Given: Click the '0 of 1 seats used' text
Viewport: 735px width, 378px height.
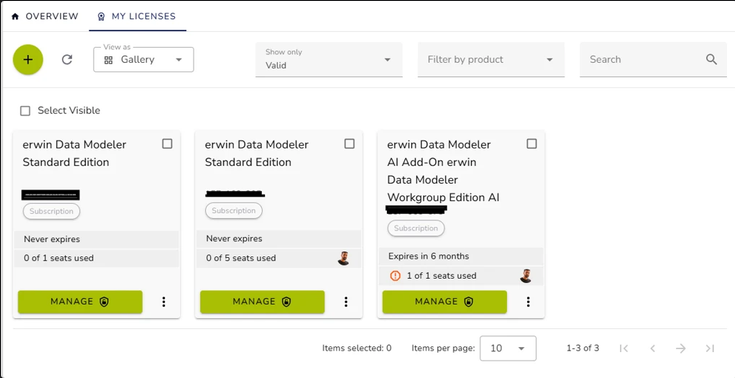Looking at the screenshot, I should click(59, 258).
